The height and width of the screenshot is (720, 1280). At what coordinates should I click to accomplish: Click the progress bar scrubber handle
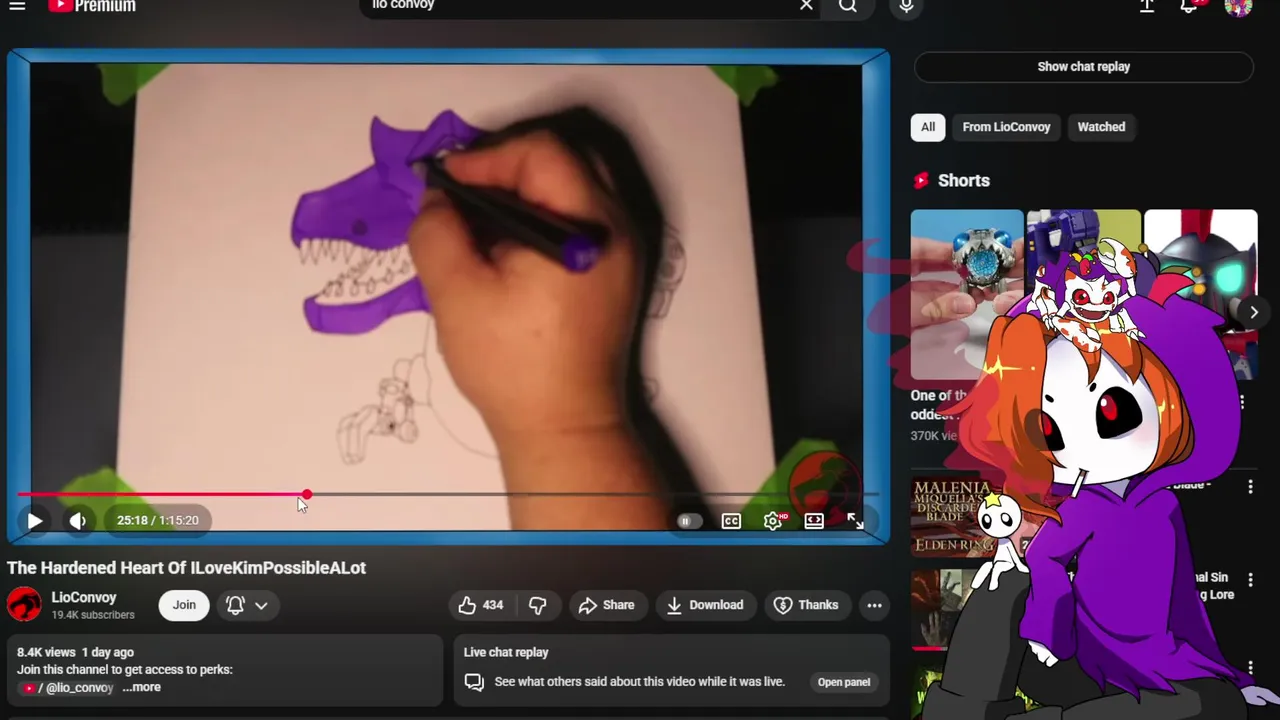click(x=307, y=494)
